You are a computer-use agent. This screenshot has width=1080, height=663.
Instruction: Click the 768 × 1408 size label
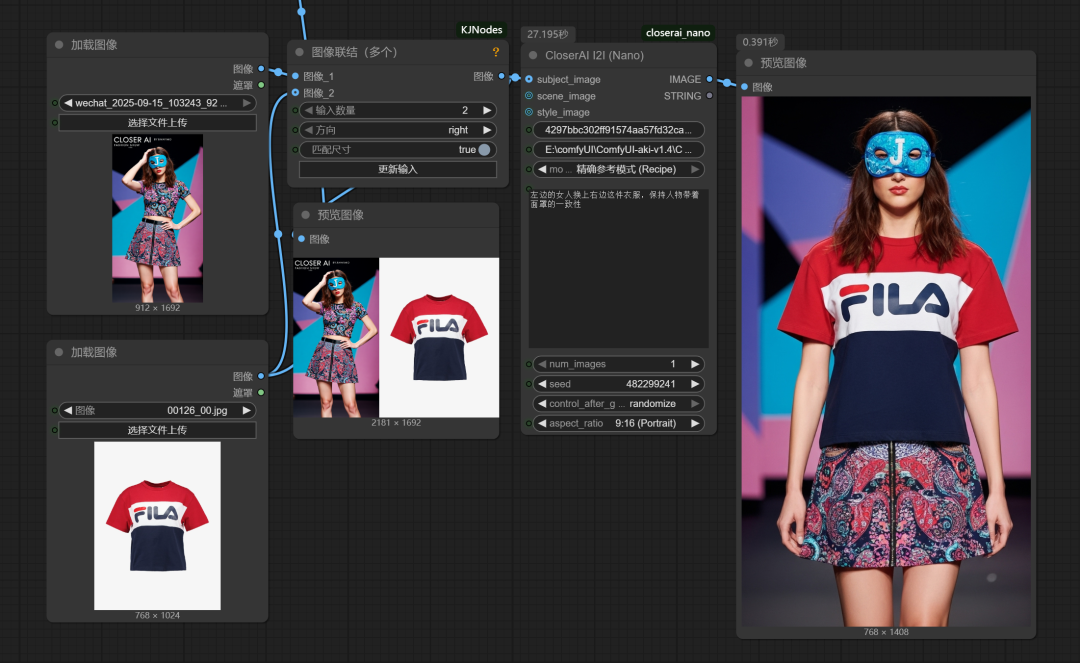(x=886, y=632)
